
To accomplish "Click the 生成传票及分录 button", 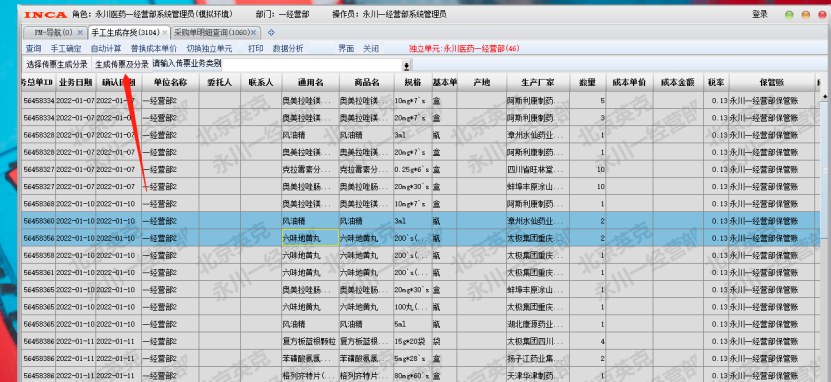I will coord(122,65).
